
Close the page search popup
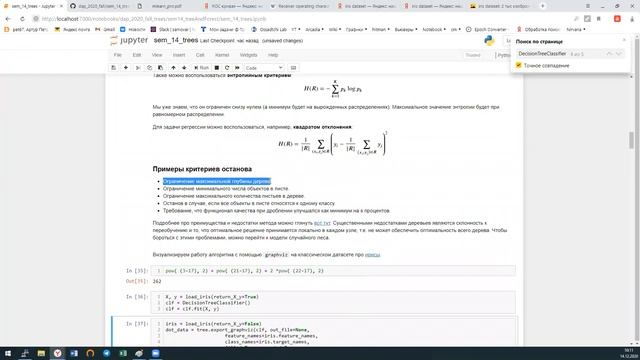[x=624, y=40]
